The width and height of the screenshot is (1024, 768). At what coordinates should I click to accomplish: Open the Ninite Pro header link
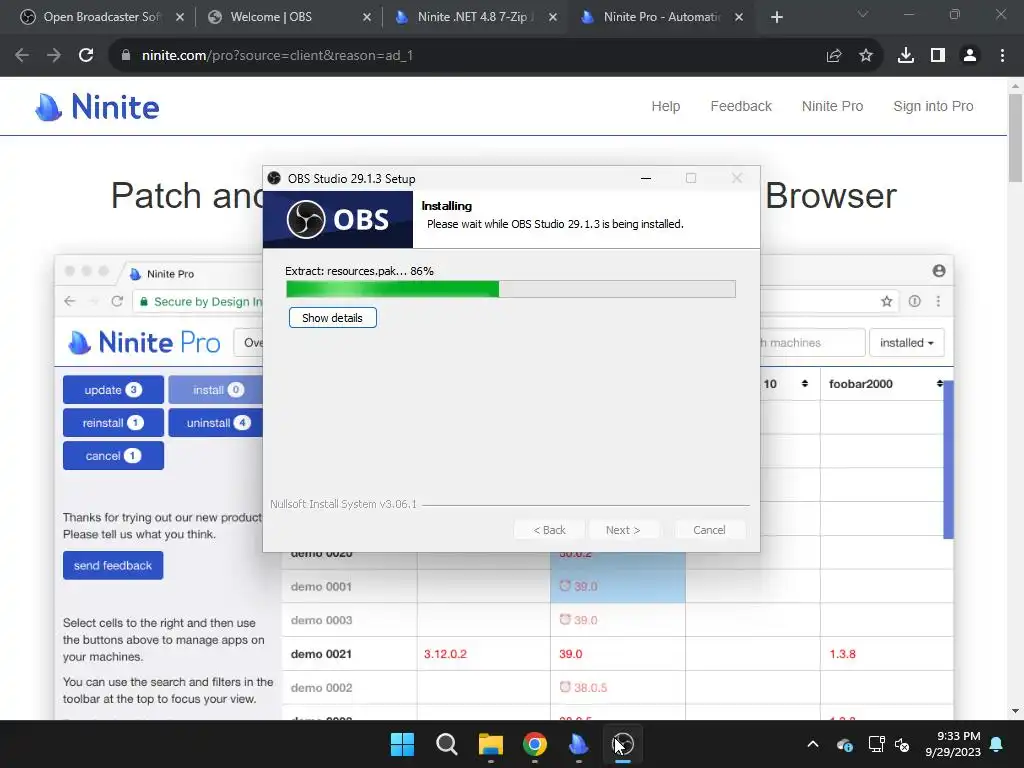832,106
